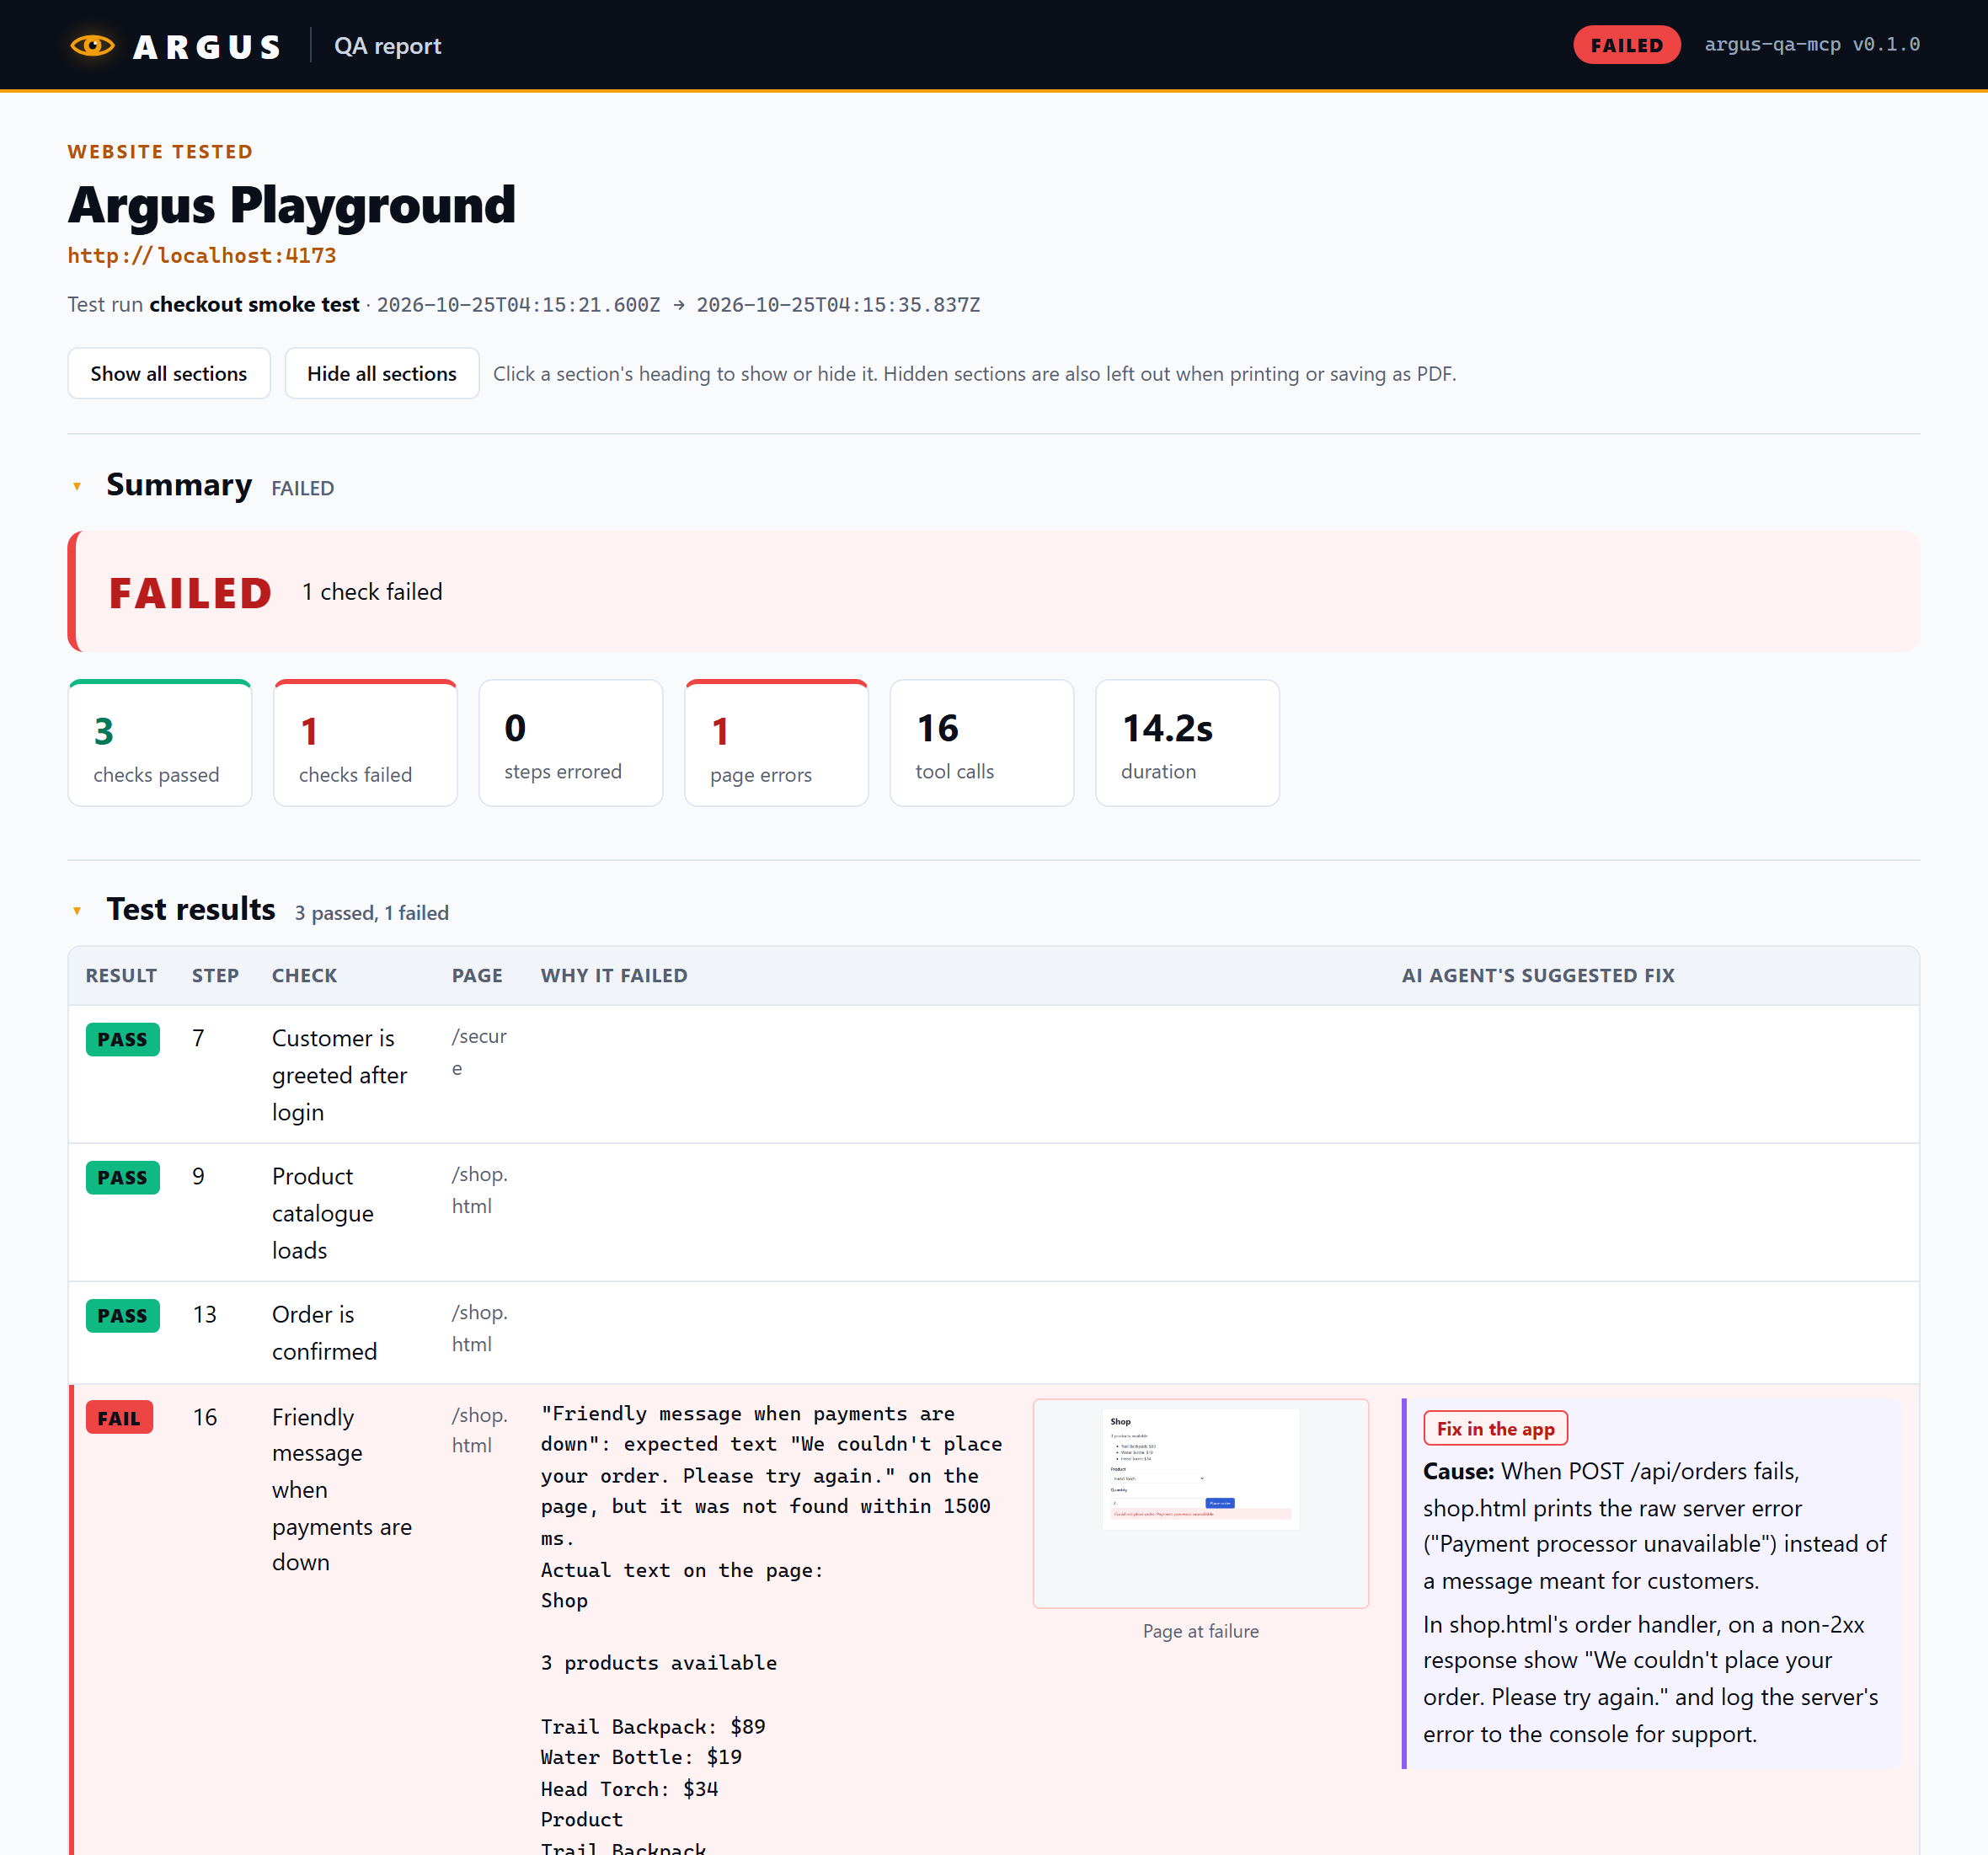Click the FAILED badge in the header

(x=1626, y=45)
